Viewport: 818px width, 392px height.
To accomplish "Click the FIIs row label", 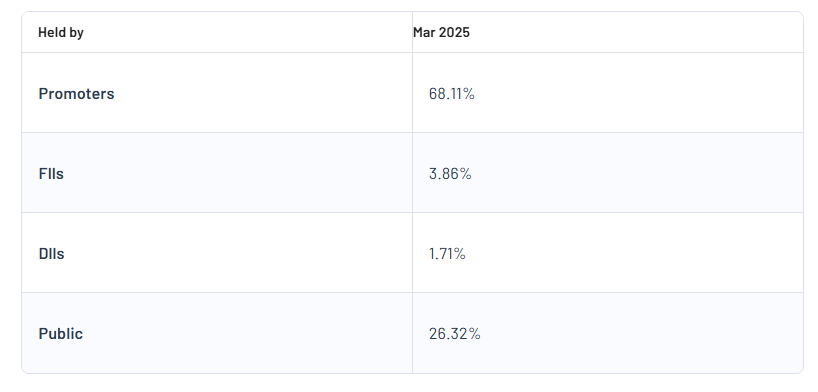I will pos(51,173).
